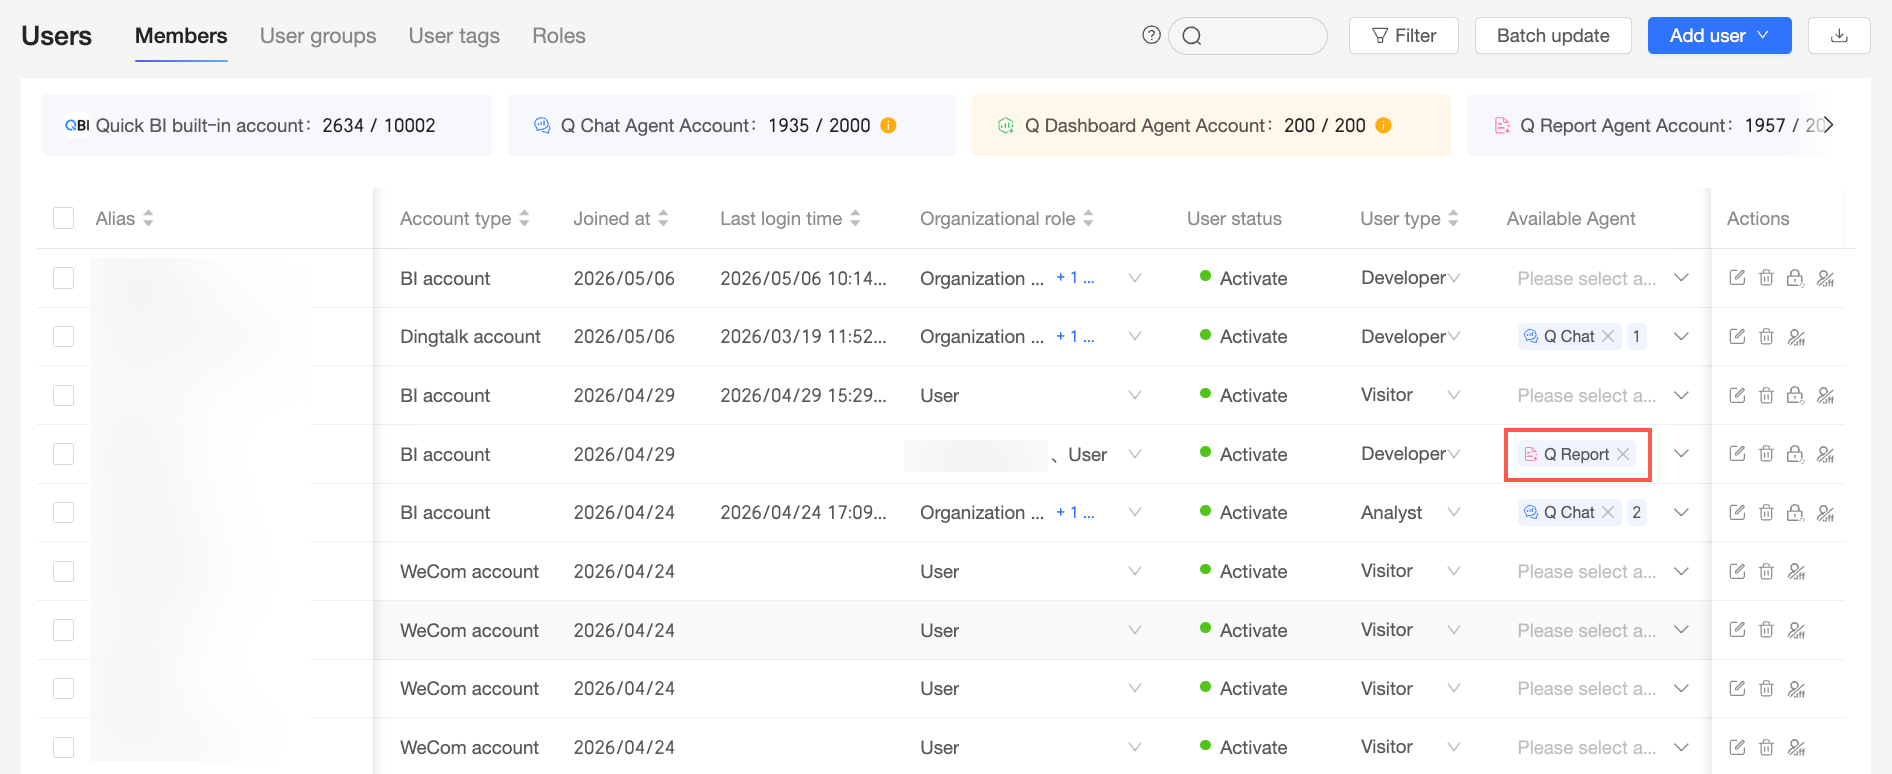Tick the Analyst user row checkbox

tap(63, 512)
